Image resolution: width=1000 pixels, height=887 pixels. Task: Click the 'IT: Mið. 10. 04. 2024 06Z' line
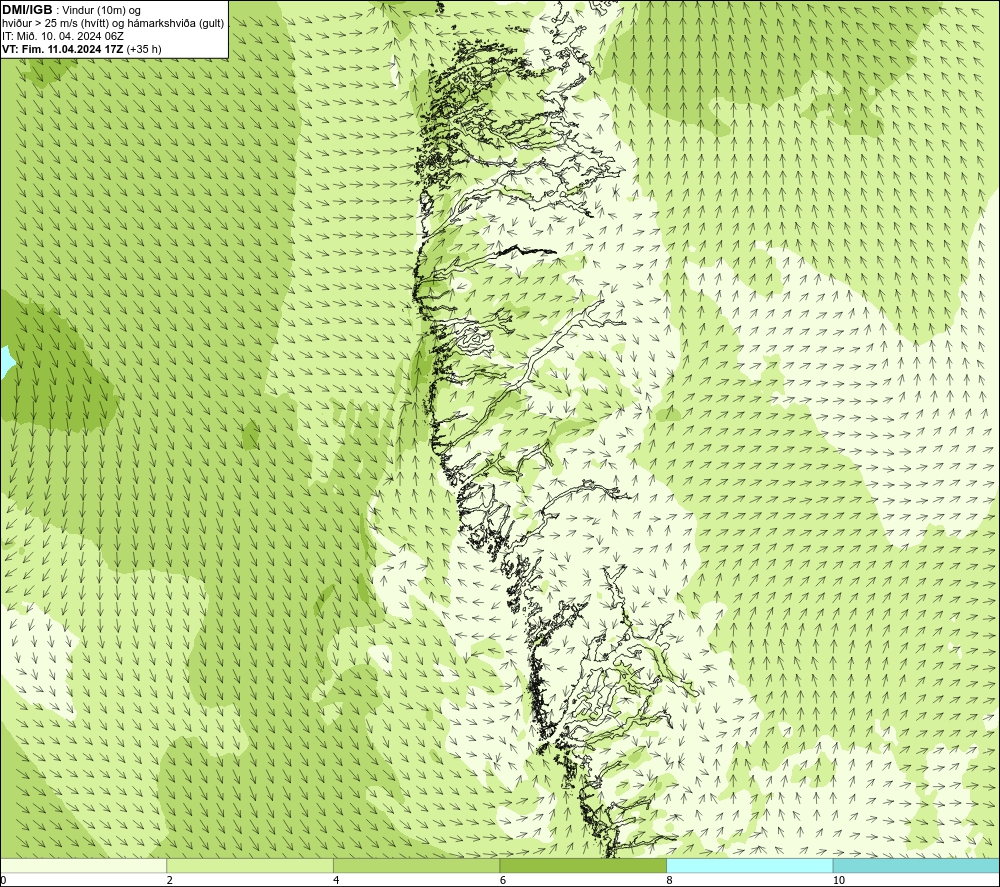pos(62,36)
